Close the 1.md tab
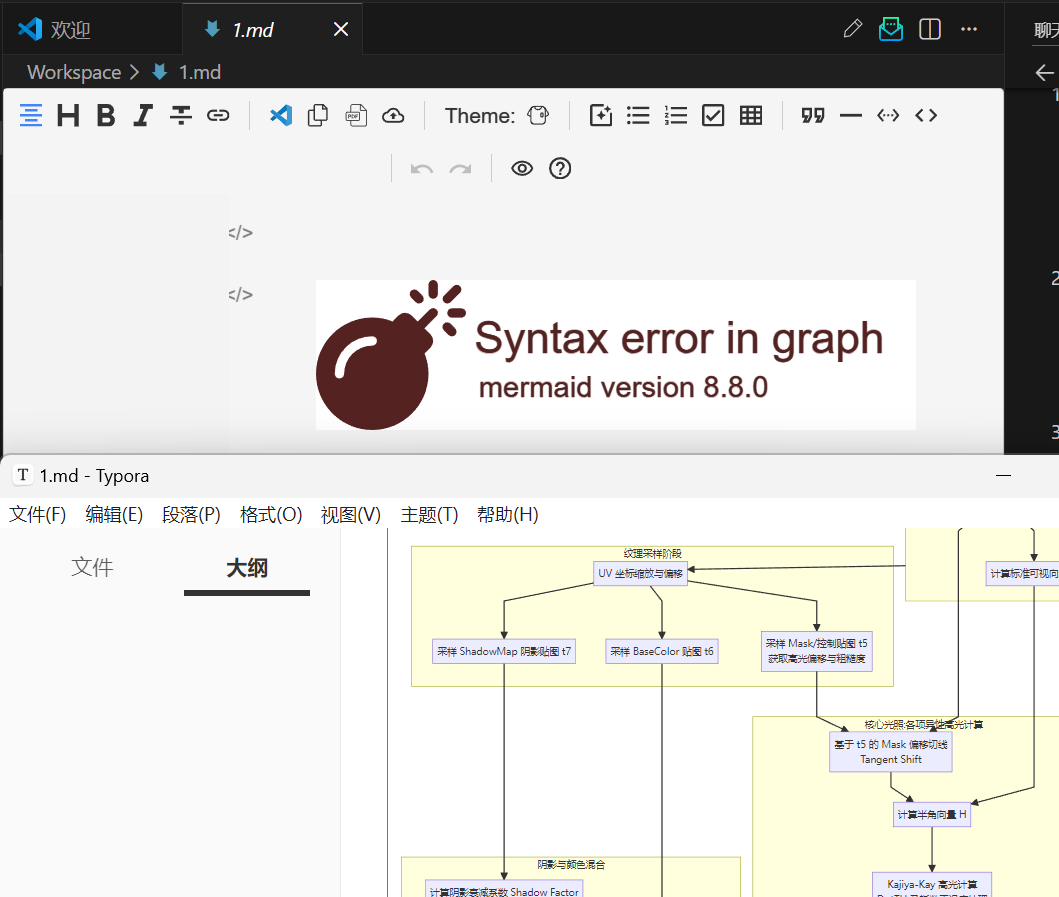 (341, 30)
